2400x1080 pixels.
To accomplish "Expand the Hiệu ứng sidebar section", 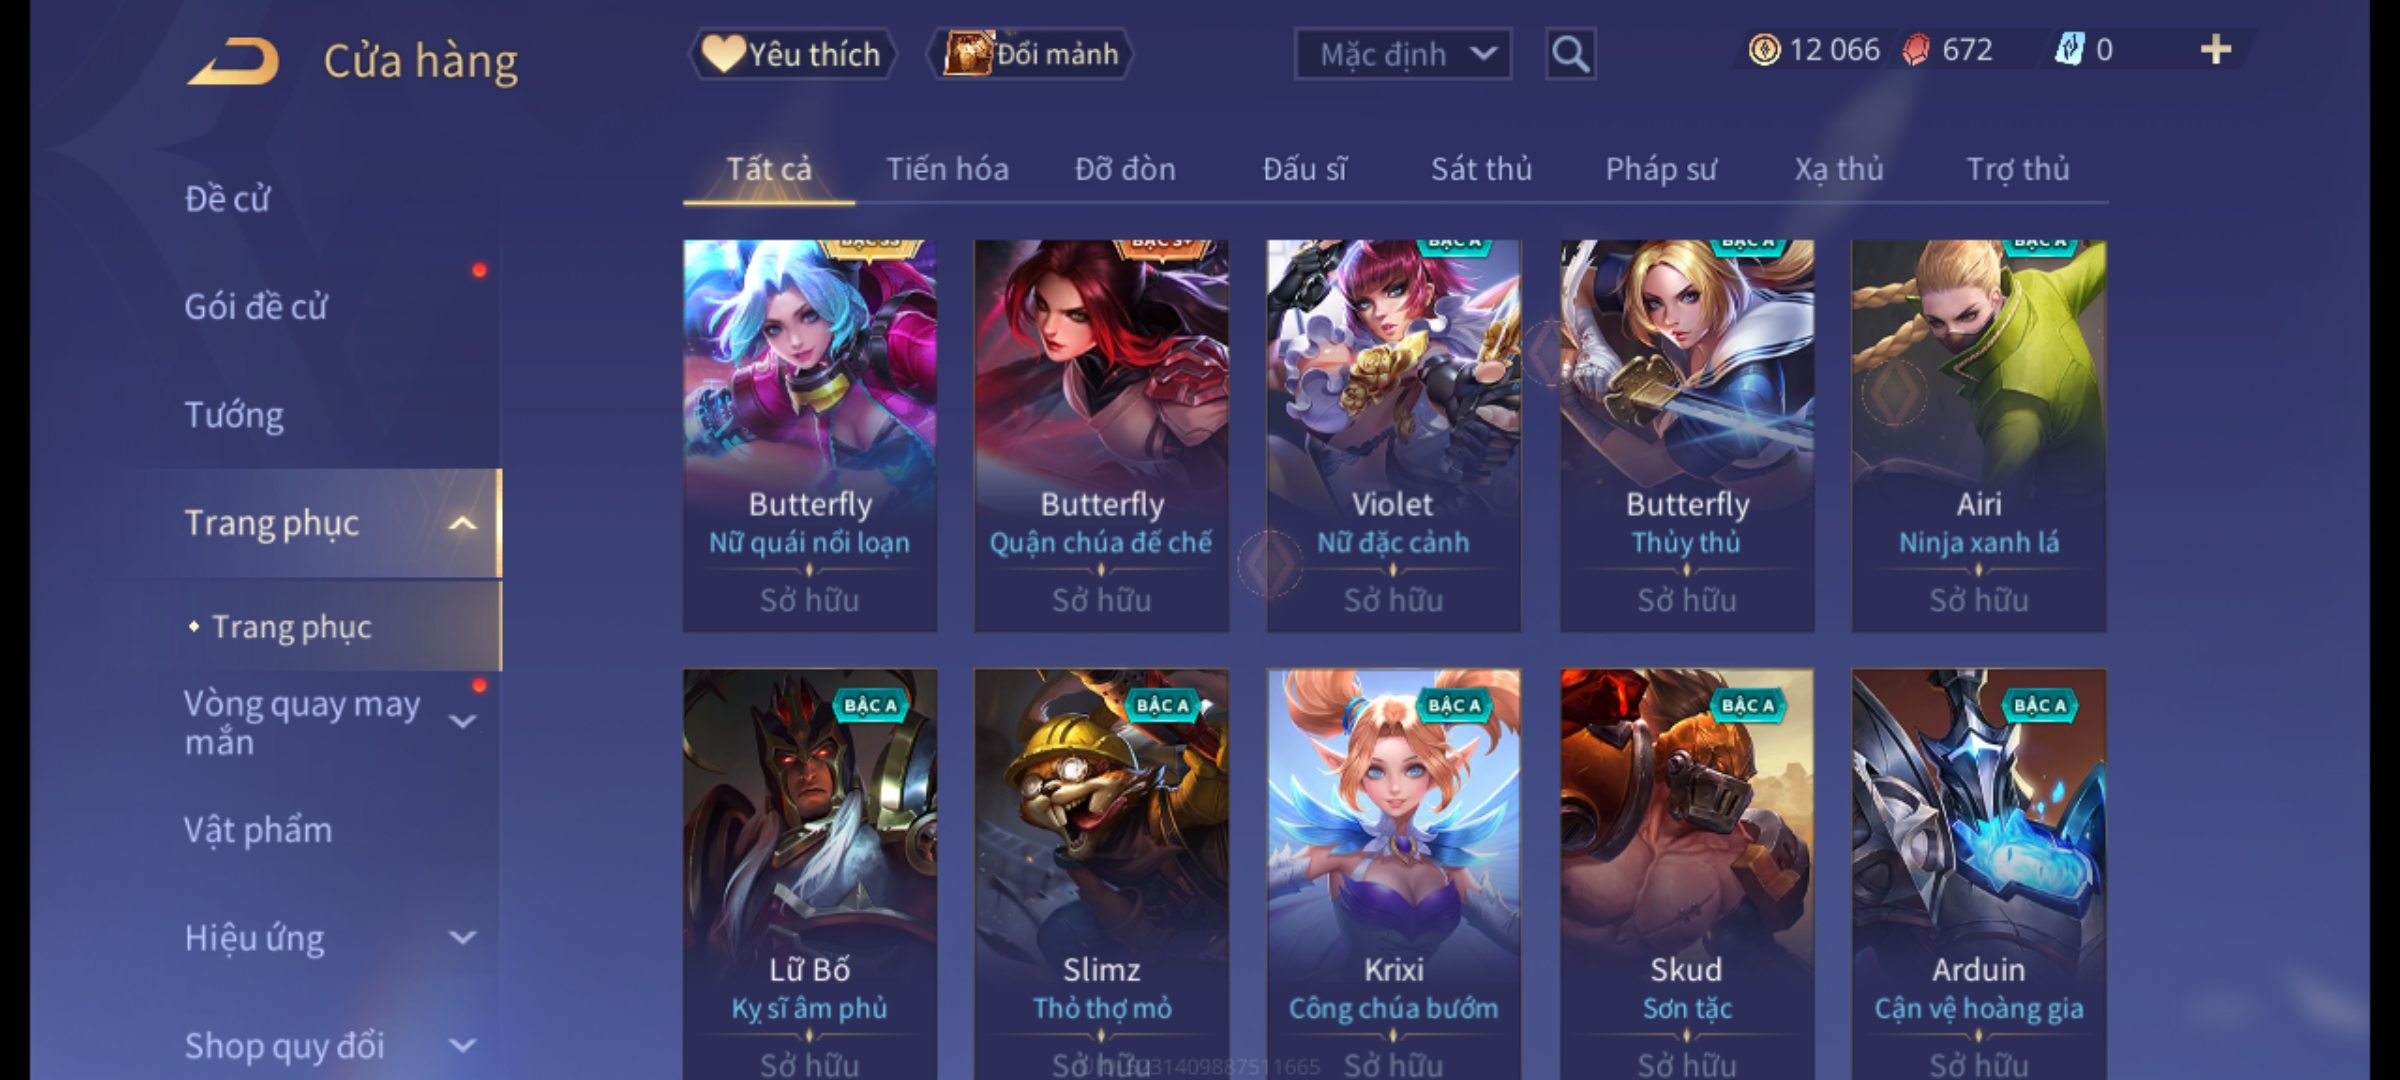I will 462,938.
